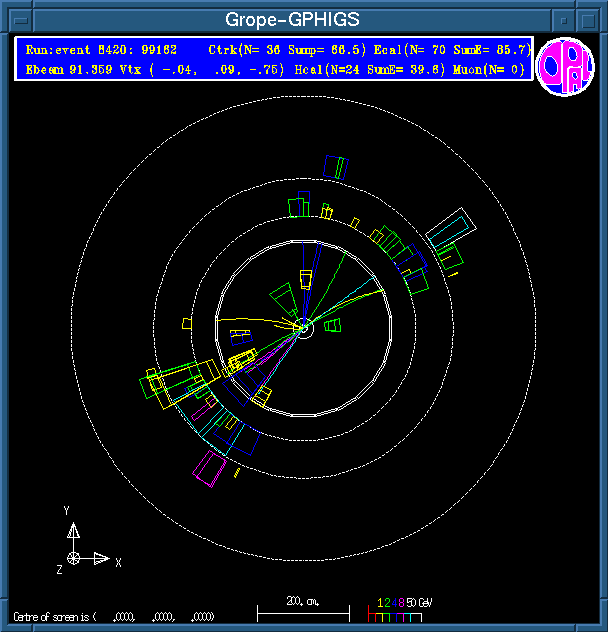608x632 pixels.
Task: Click the OPAL logo in header
Action: 565,66
